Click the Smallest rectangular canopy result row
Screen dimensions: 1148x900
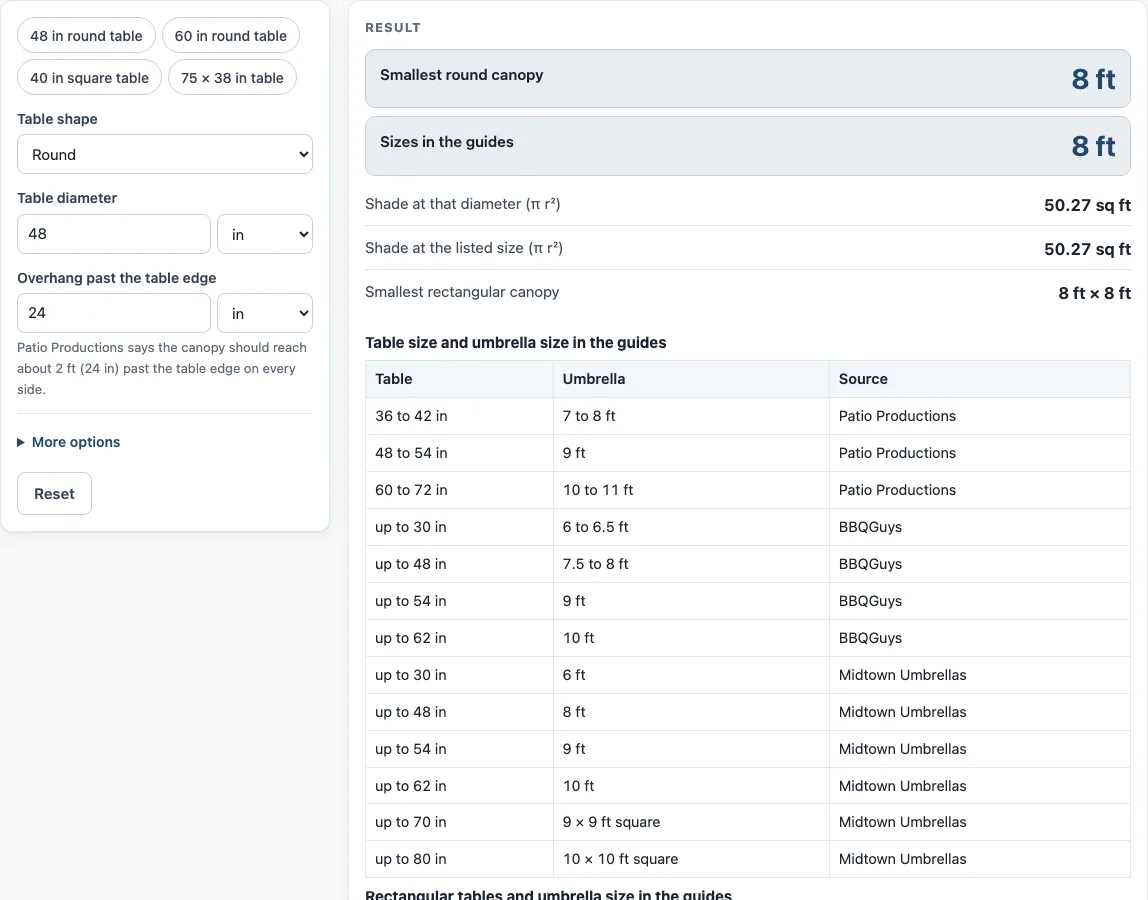pos(748,292)
